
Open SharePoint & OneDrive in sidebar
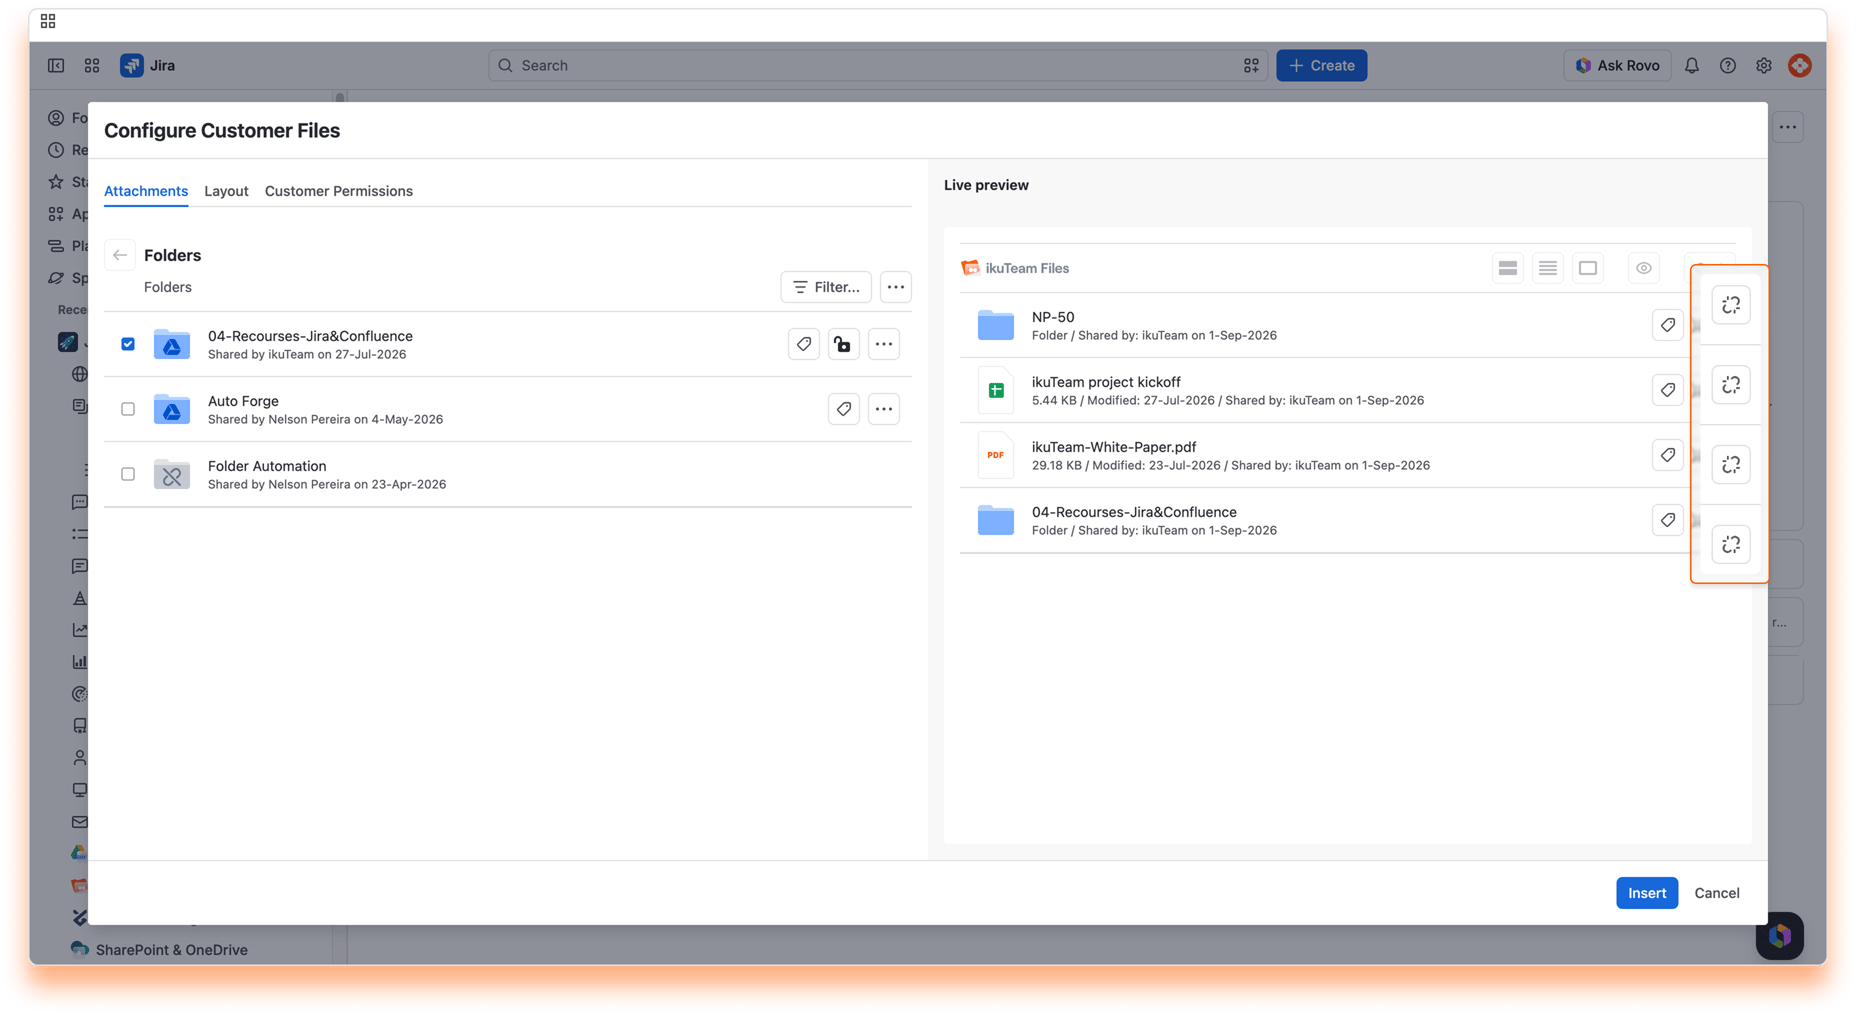pyautogui.click(x=172, y=950)
